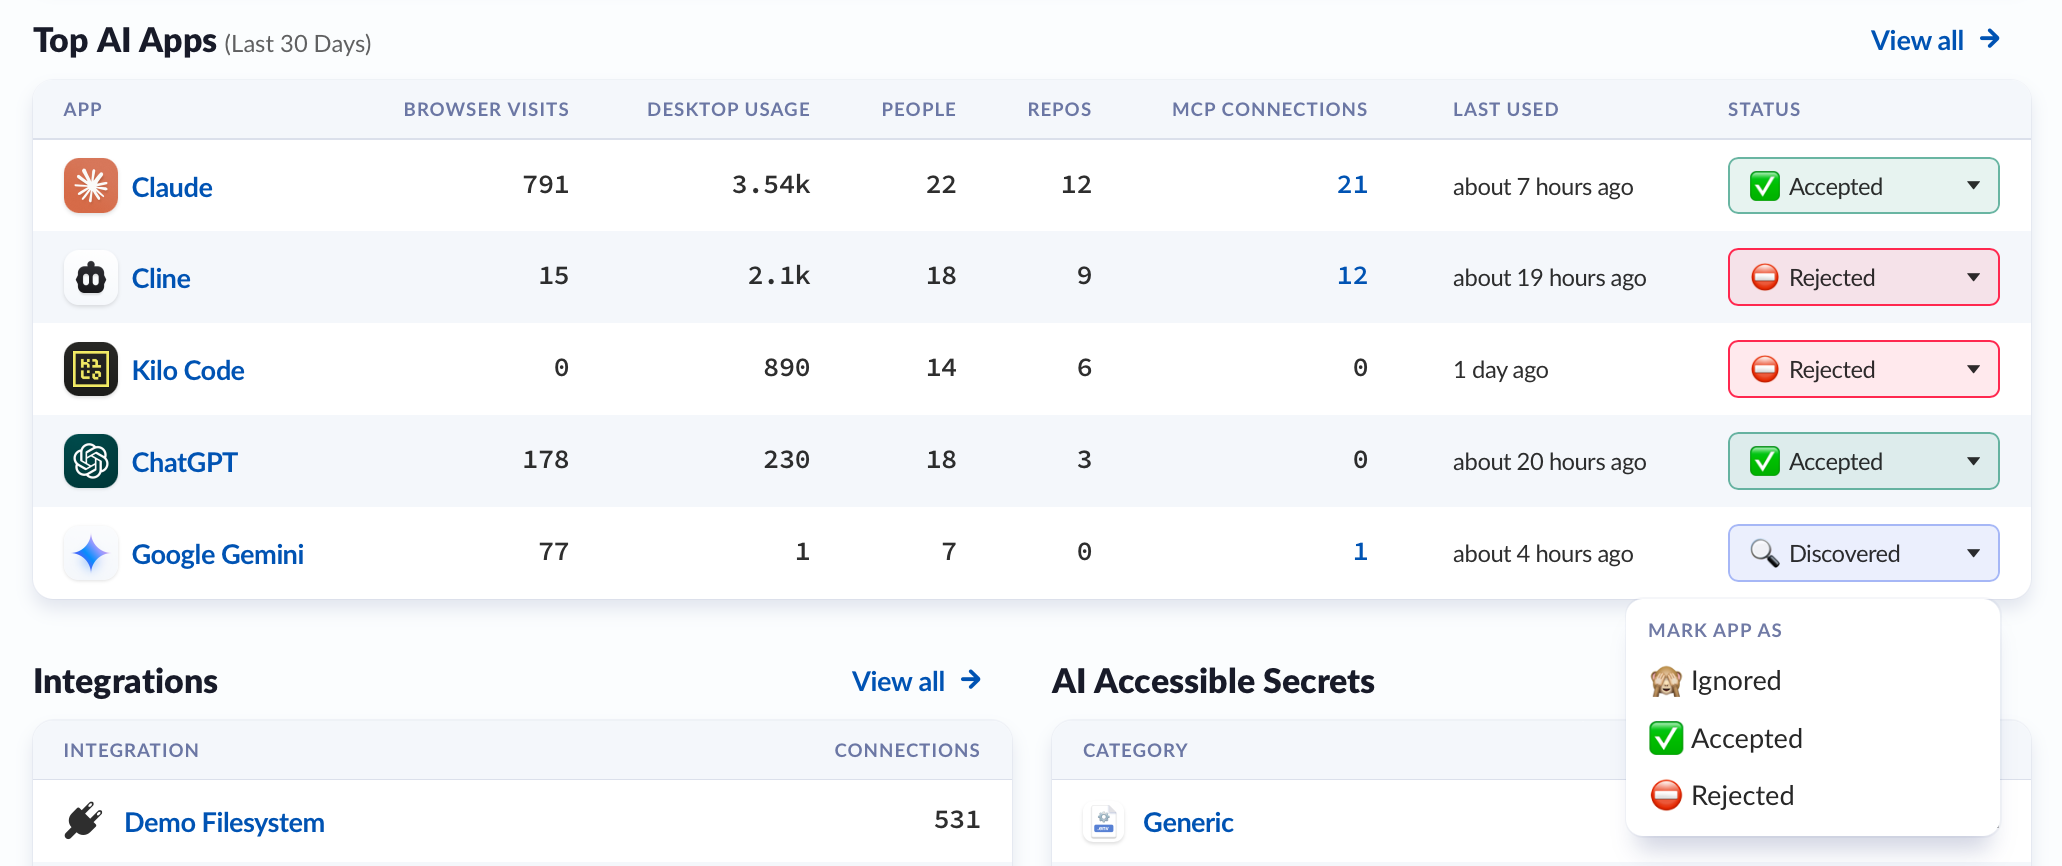Screen dimensions: 2062x866
Task: Click the Generic secrets file icon
Action: [1104, 822]
